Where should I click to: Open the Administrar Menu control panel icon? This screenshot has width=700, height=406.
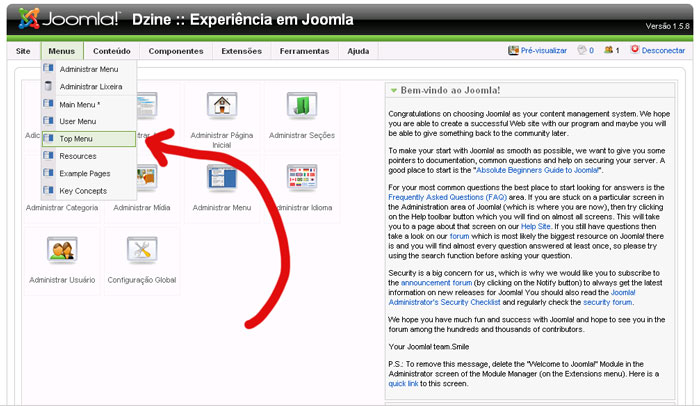pyautogui.click(x=222, y=178)
